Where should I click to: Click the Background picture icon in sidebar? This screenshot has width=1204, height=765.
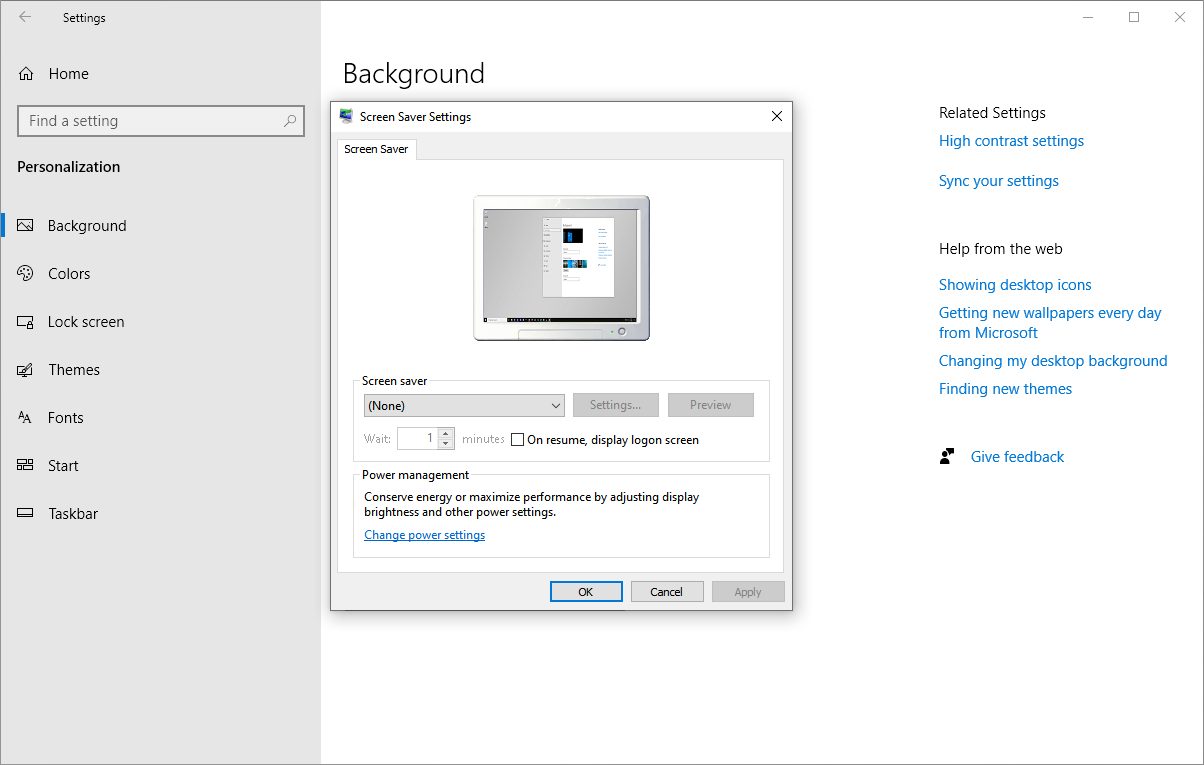[x=24, y=225]
